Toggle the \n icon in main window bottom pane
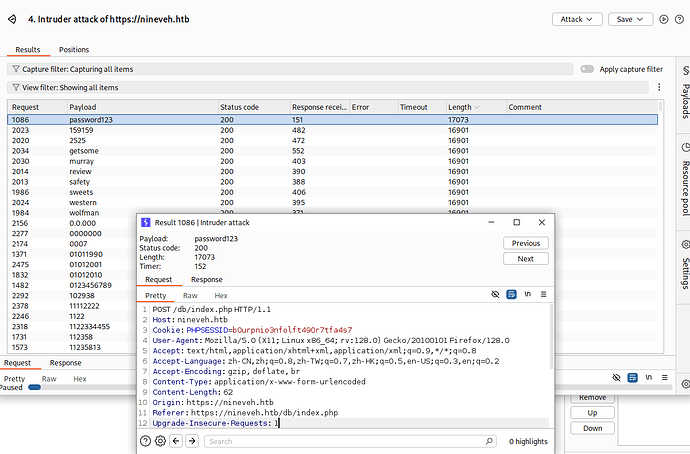 point(649,377)
